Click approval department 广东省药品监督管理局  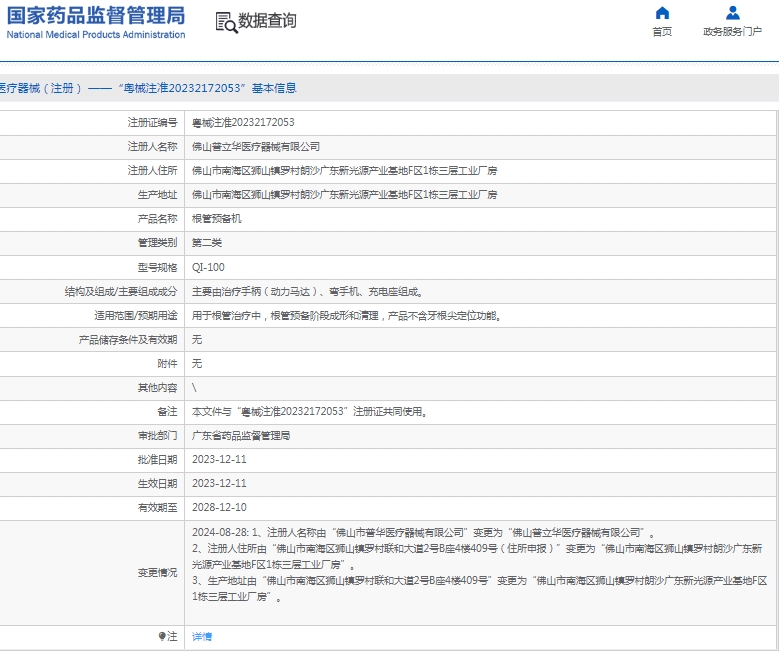[x=241, y=435]
